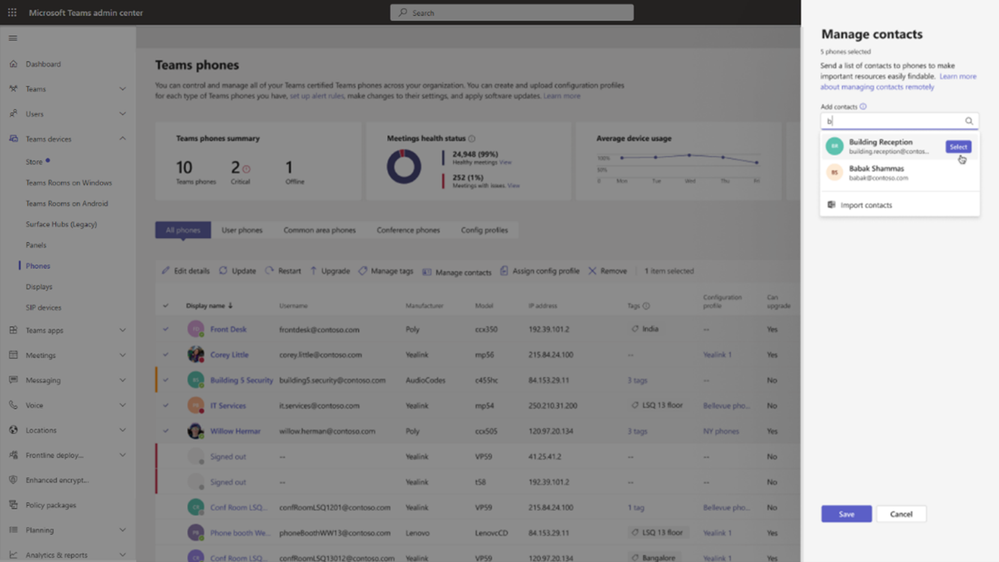Click the Import contacts icon
Image resolution: width=999 pixels, height=562 pixels.
click(831, 205)
